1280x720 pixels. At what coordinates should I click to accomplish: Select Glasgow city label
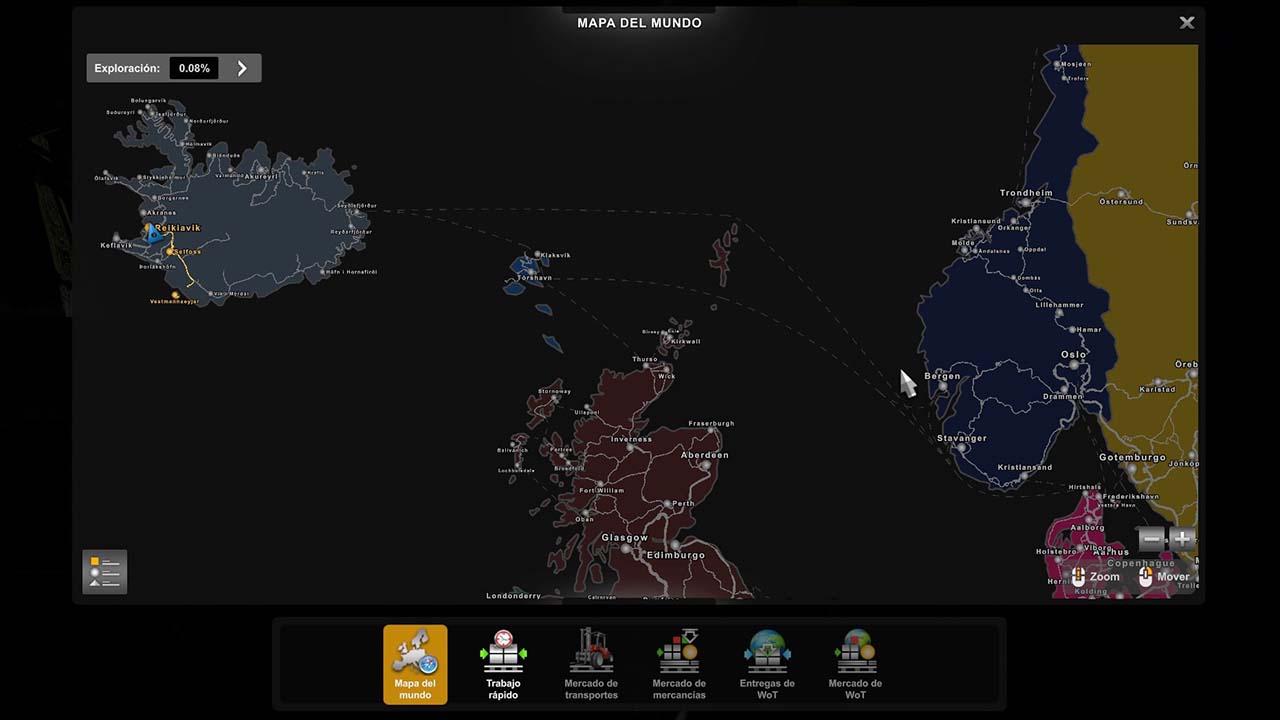pyautogui.click(x=624, y=538)
